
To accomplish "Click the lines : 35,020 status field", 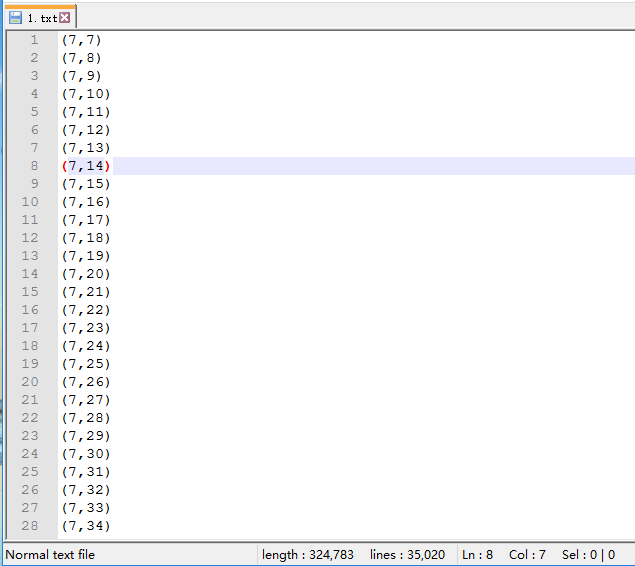I will 407,554.
